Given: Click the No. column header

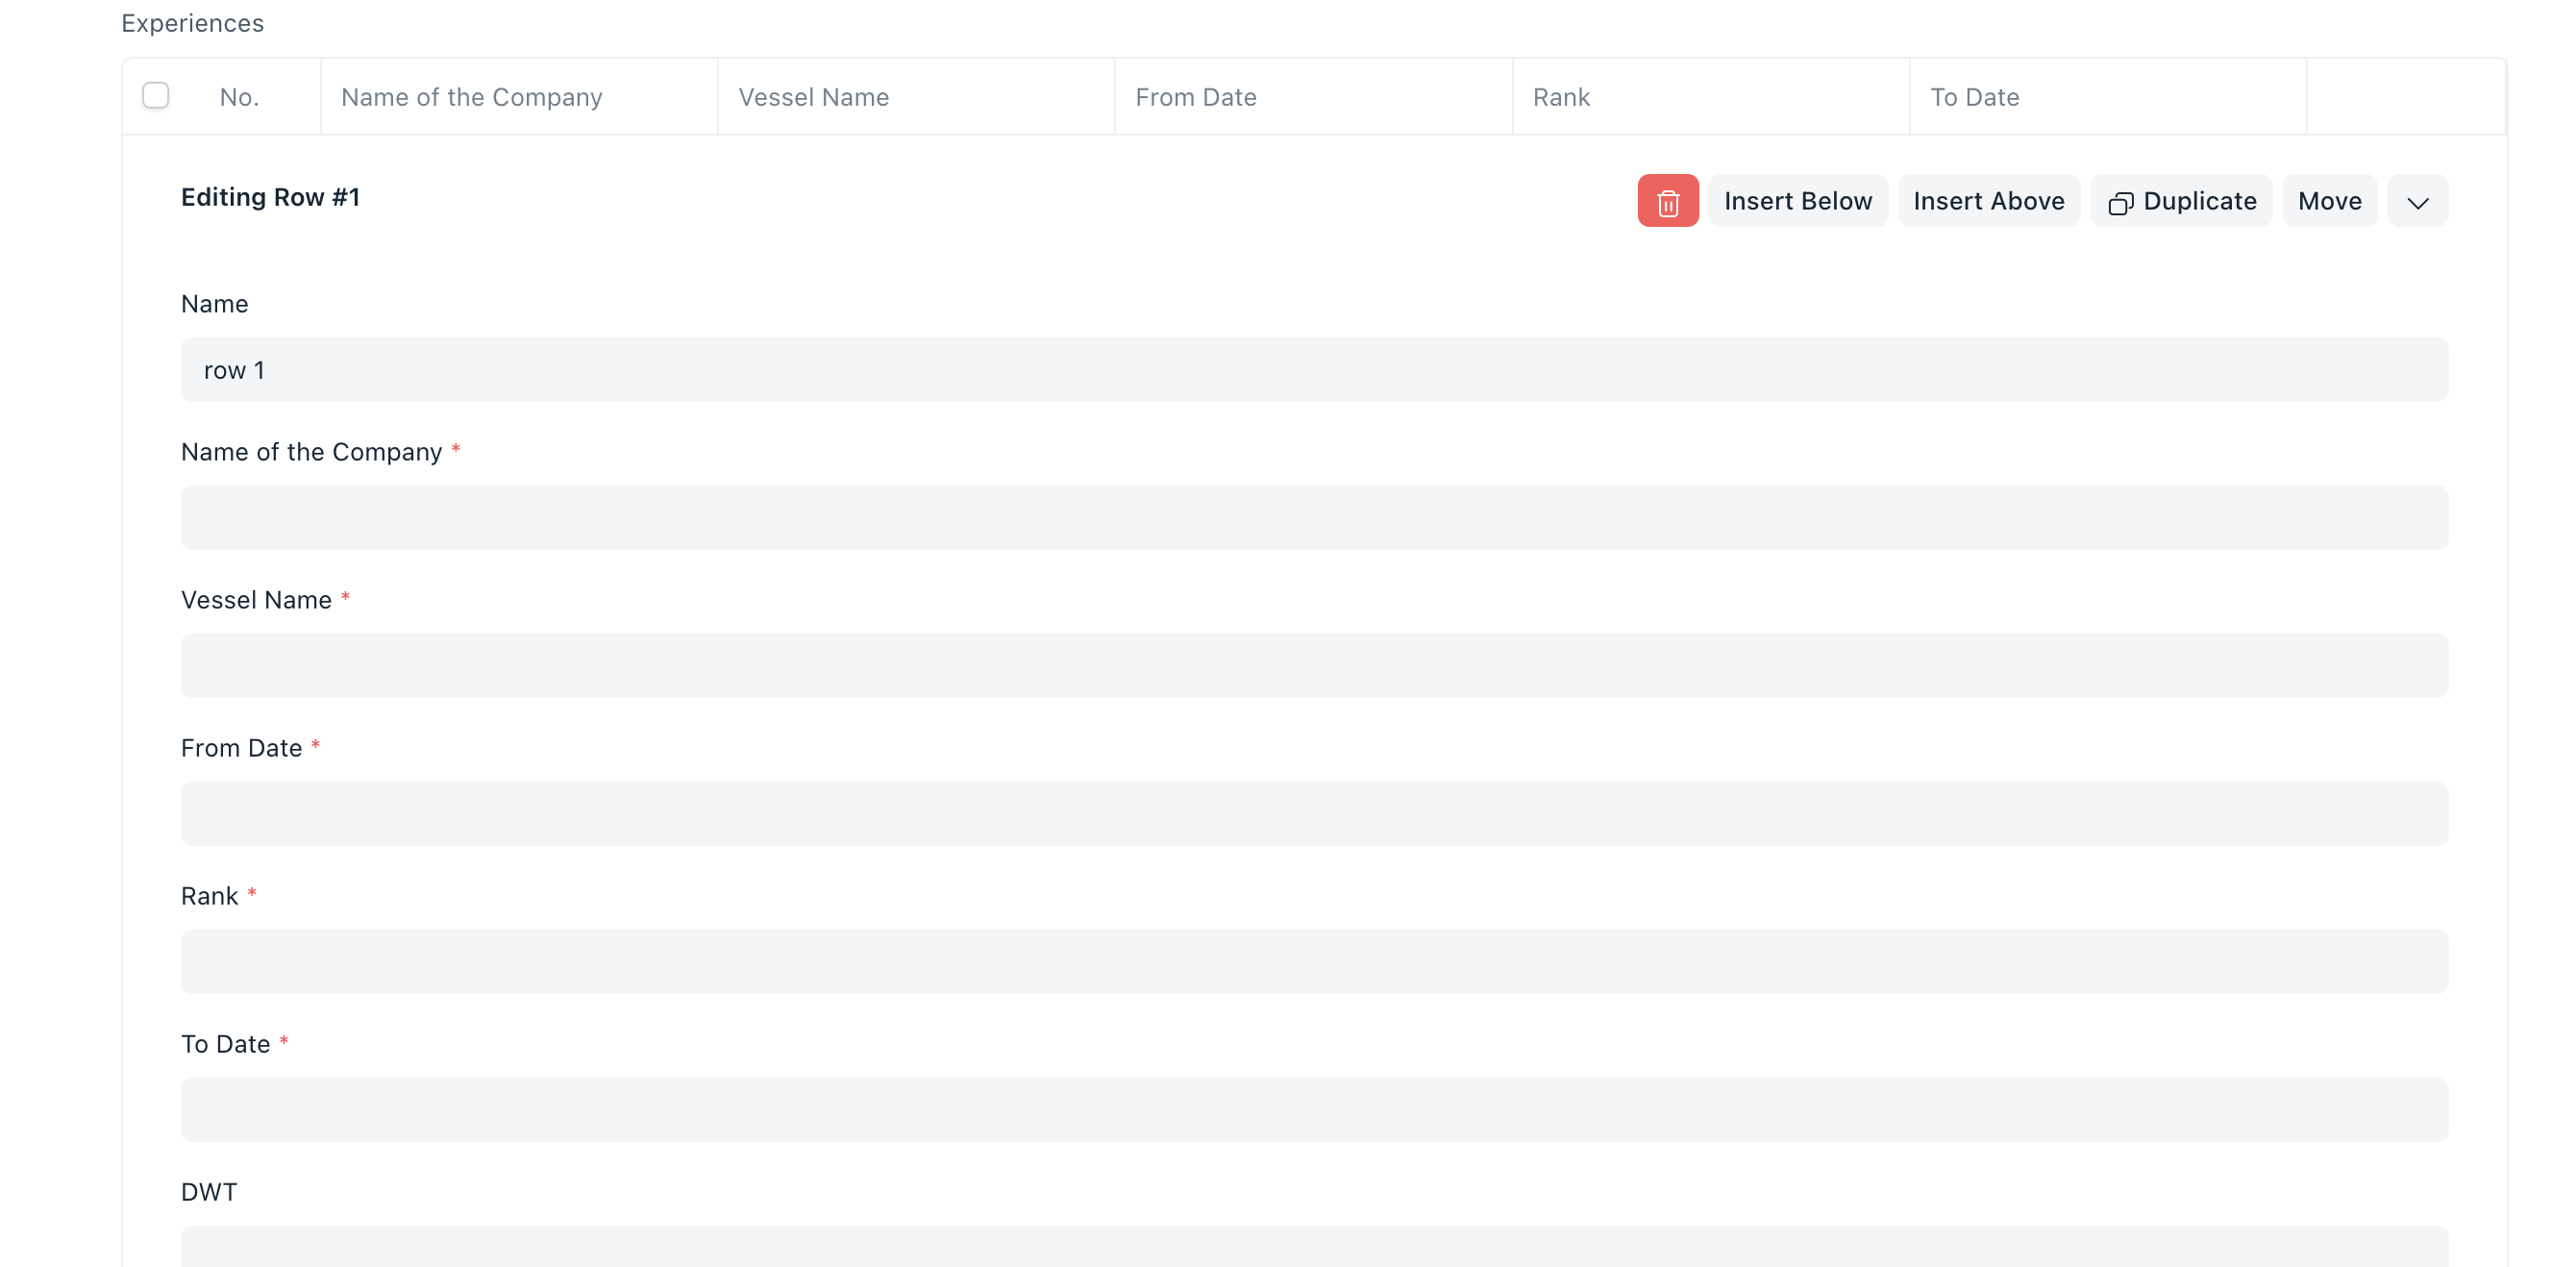Looking at the screenshot, I should [x=239, y=97].
